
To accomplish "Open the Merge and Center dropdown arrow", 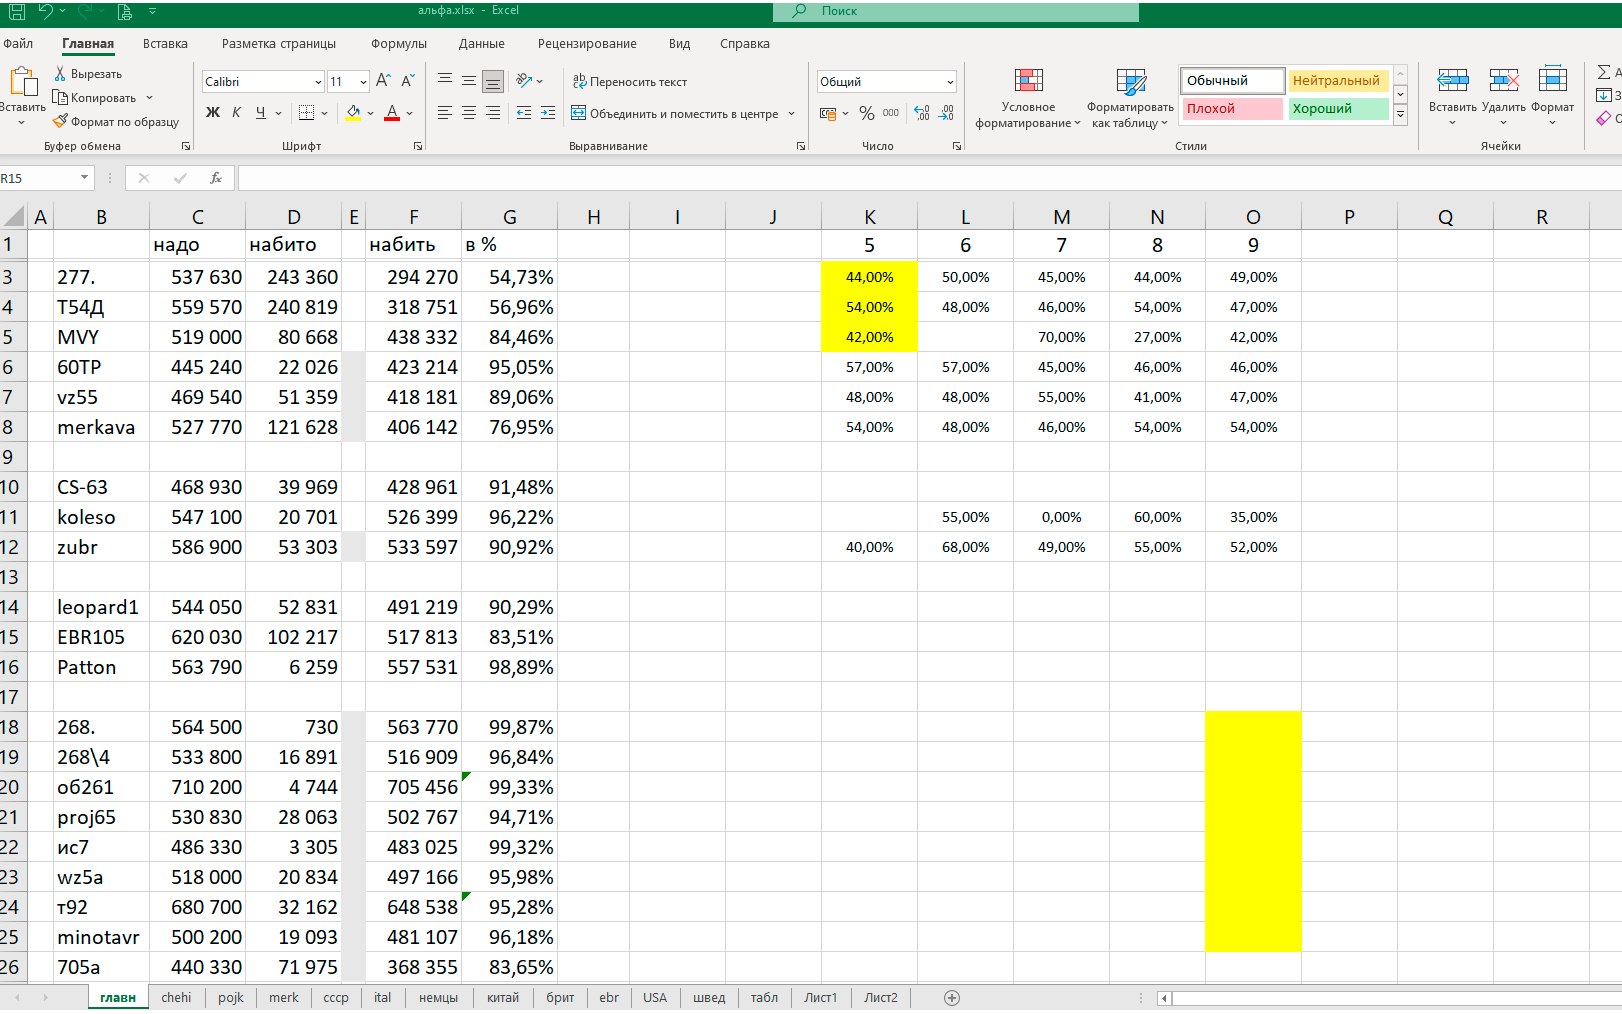I will pos(791,114).
